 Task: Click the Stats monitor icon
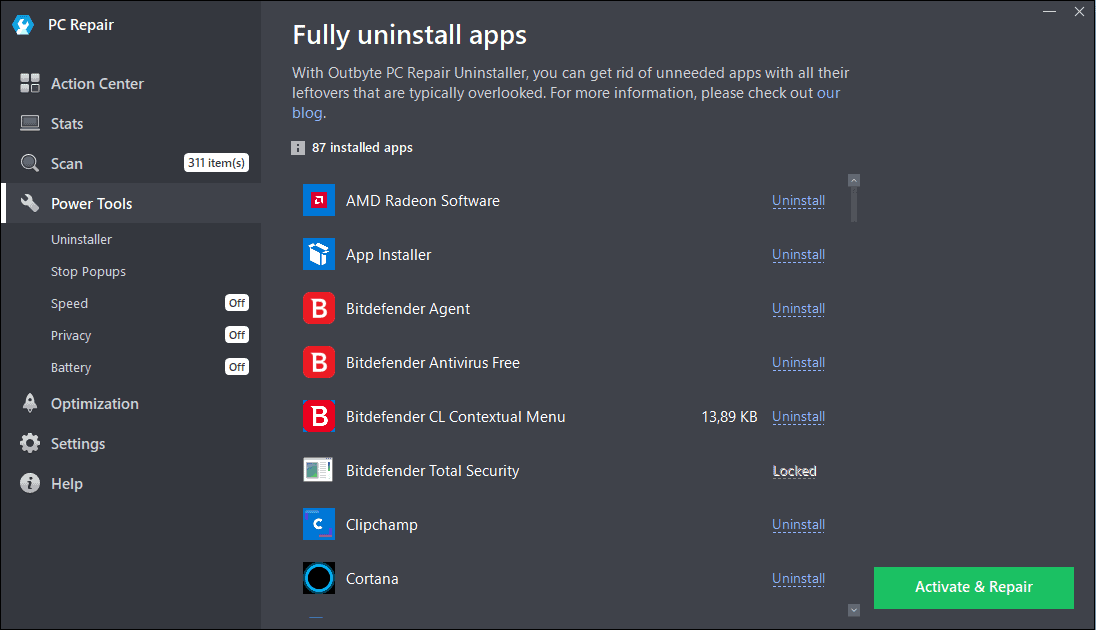coord(30,123)
